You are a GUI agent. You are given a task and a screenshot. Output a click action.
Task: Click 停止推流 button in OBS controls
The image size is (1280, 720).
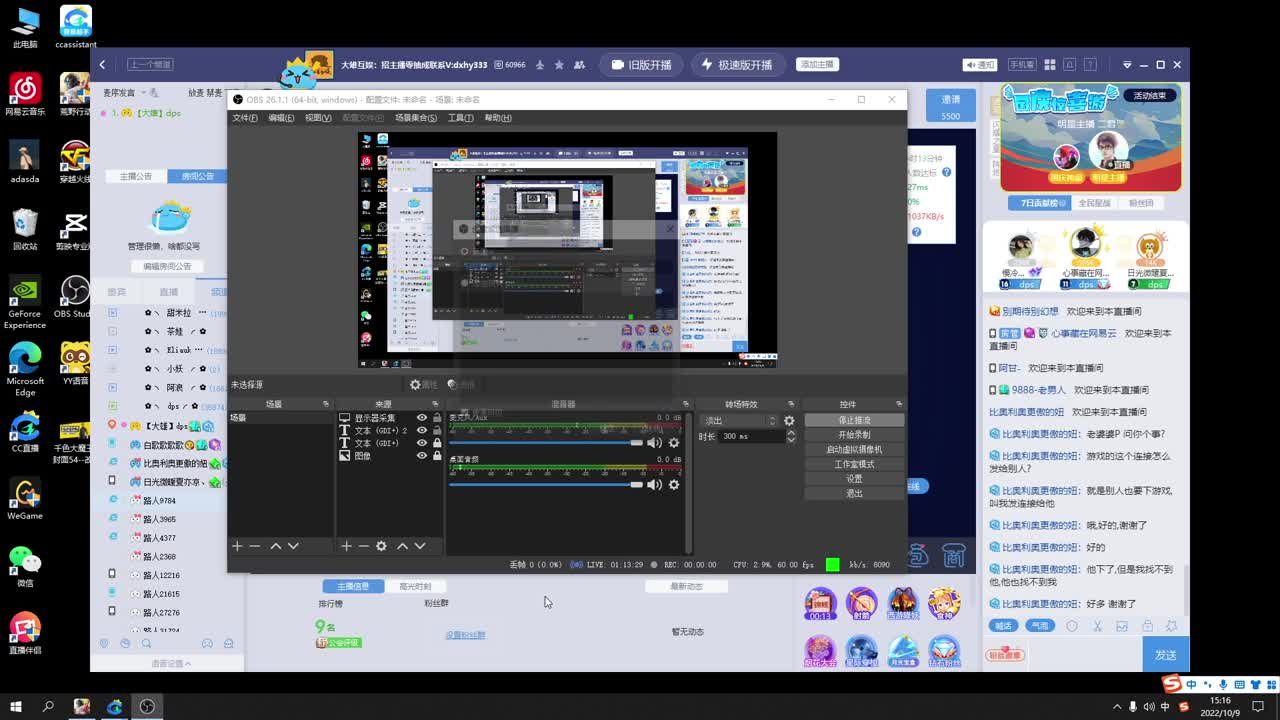854,420
